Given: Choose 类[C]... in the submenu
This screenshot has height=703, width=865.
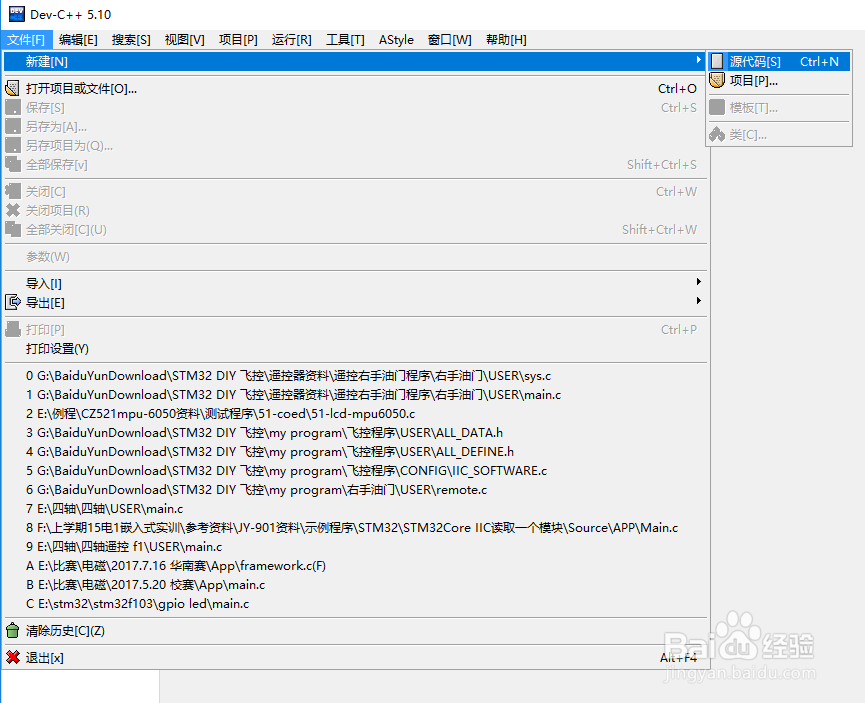Looking at the screenshot, I should tap(779, 134).
